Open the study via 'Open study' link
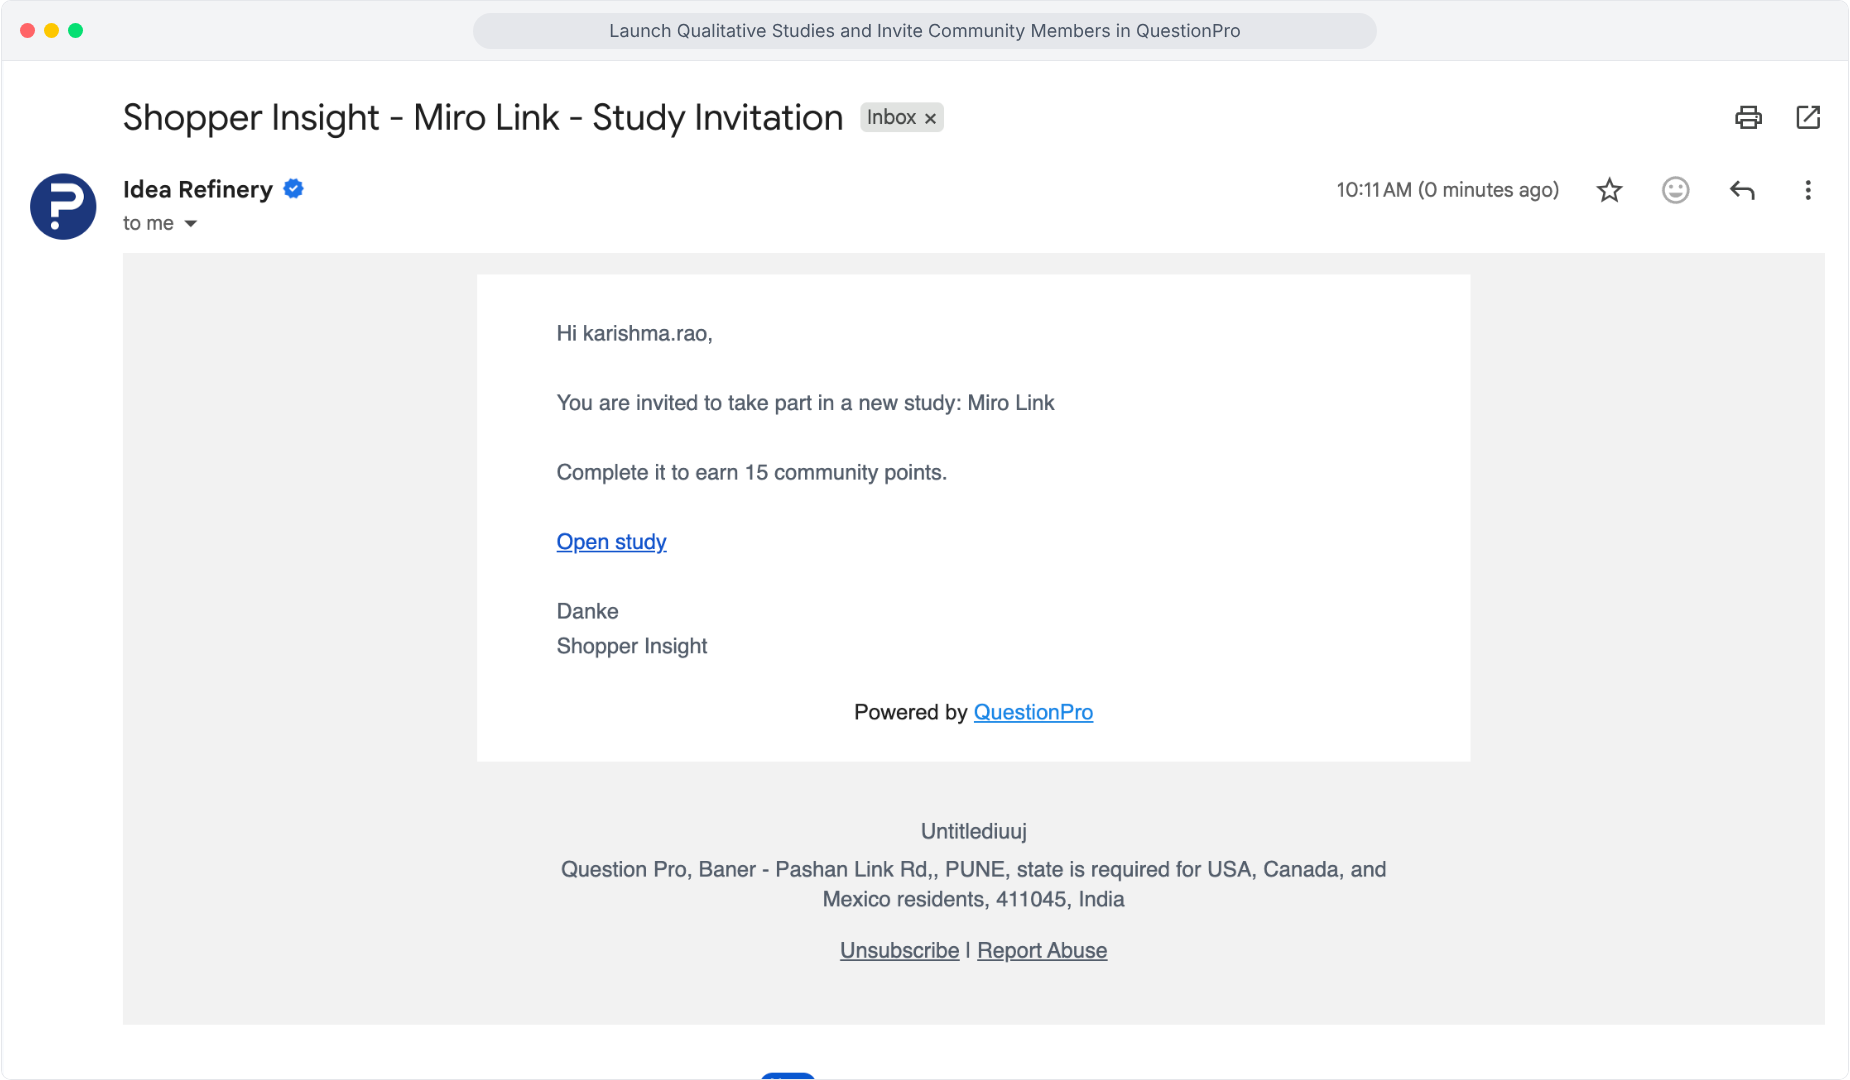 (x=611, y=542)
